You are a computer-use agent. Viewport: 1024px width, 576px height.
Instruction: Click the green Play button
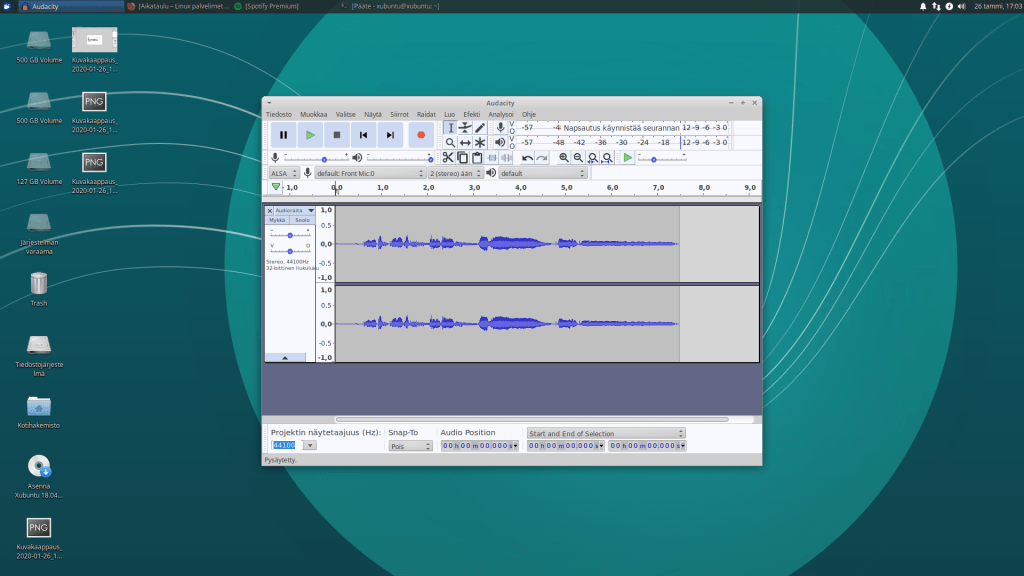click(310, 135)
